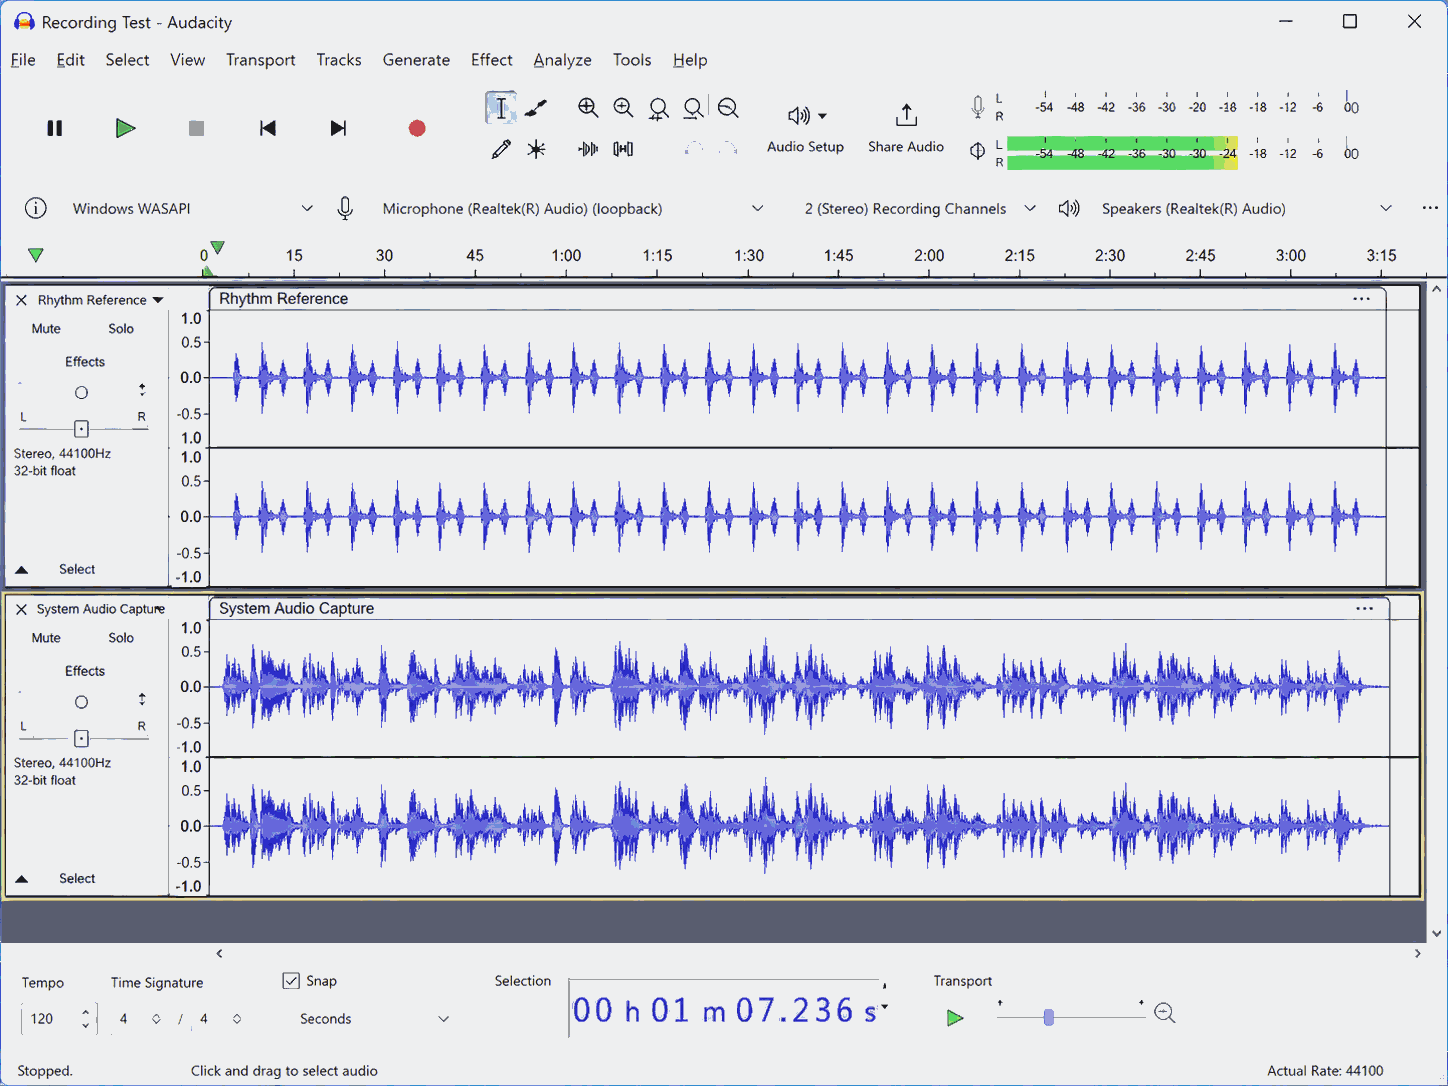The image size is (1448, 1086).
Task: Start playback with the green Play button
Action: click(125, 128)
